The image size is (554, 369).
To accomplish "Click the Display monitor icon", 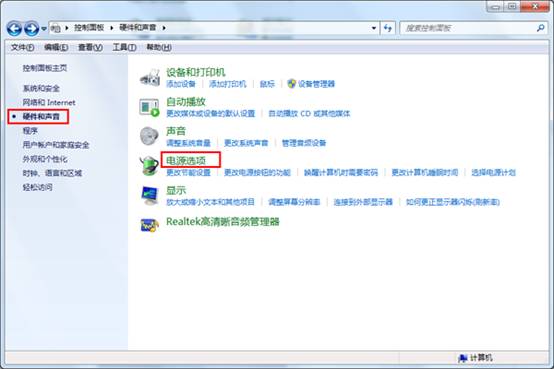I will pyautogui.click(x=150, y=195).
